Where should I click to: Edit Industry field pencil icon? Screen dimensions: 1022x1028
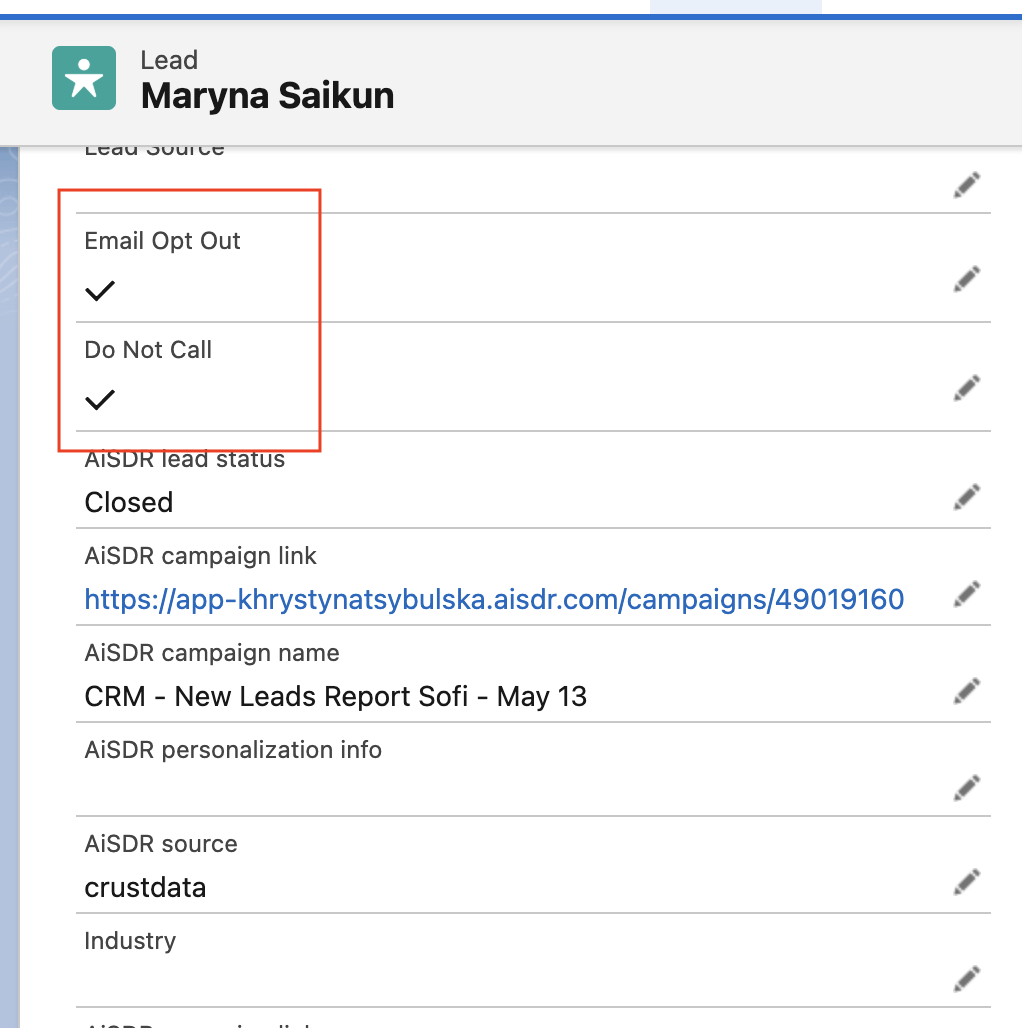[x=967, y=978]
